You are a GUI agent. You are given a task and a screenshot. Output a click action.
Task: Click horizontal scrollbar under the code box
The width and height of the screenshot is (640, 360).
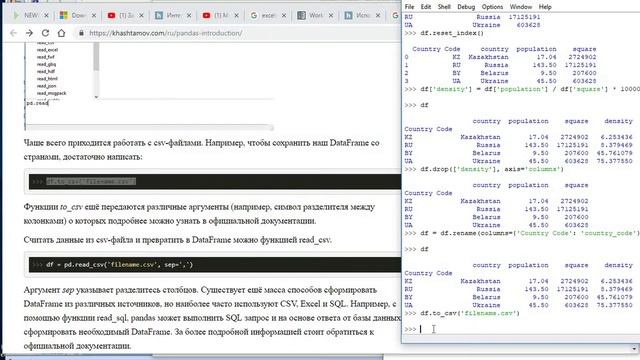pos(149,128)
